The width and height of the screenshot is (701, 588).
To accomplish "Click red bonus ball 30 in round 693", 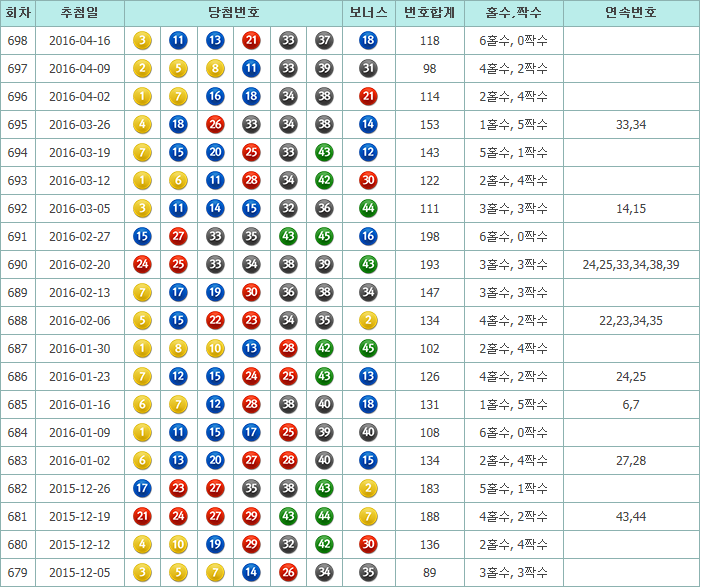I will click(x=368, y=181).
